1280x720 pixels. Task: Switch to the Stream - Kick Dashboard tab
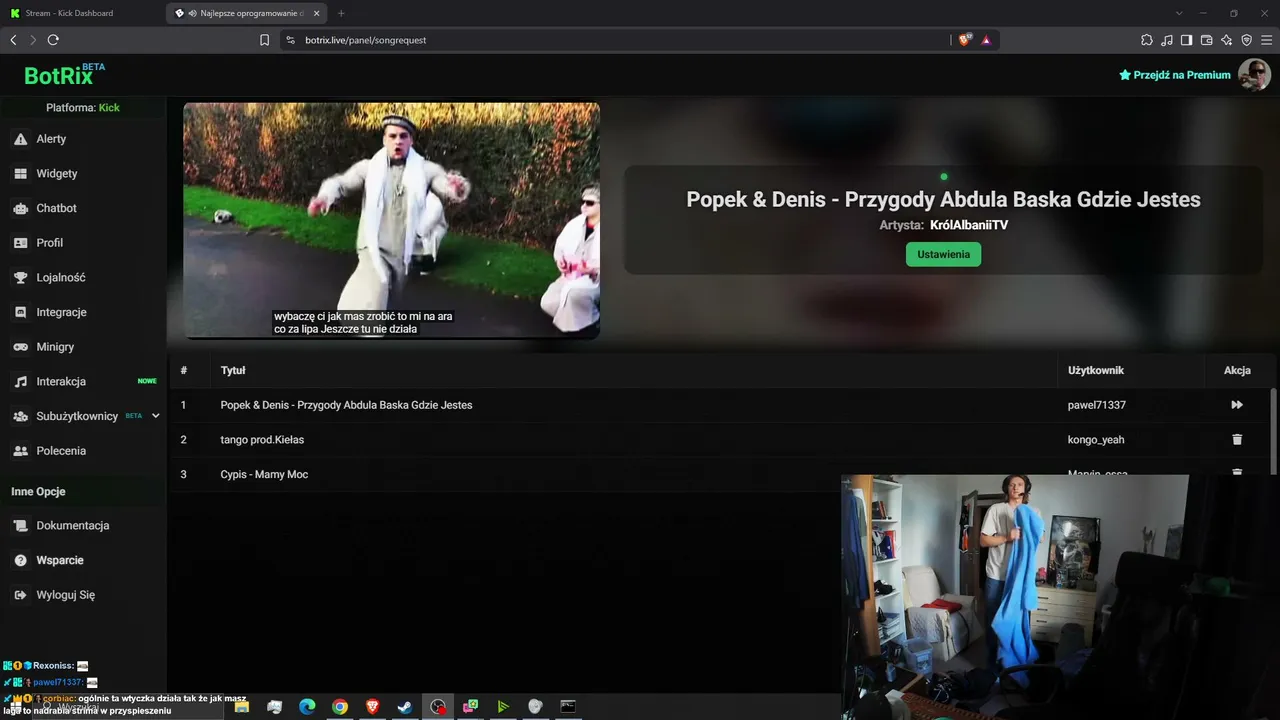click(x=80, y=13)
